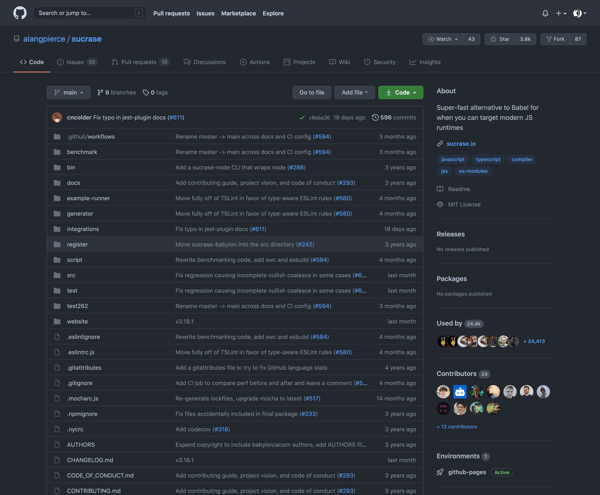Open Issues in top navigation
This screenshot has width=600, height=495.
205,13
